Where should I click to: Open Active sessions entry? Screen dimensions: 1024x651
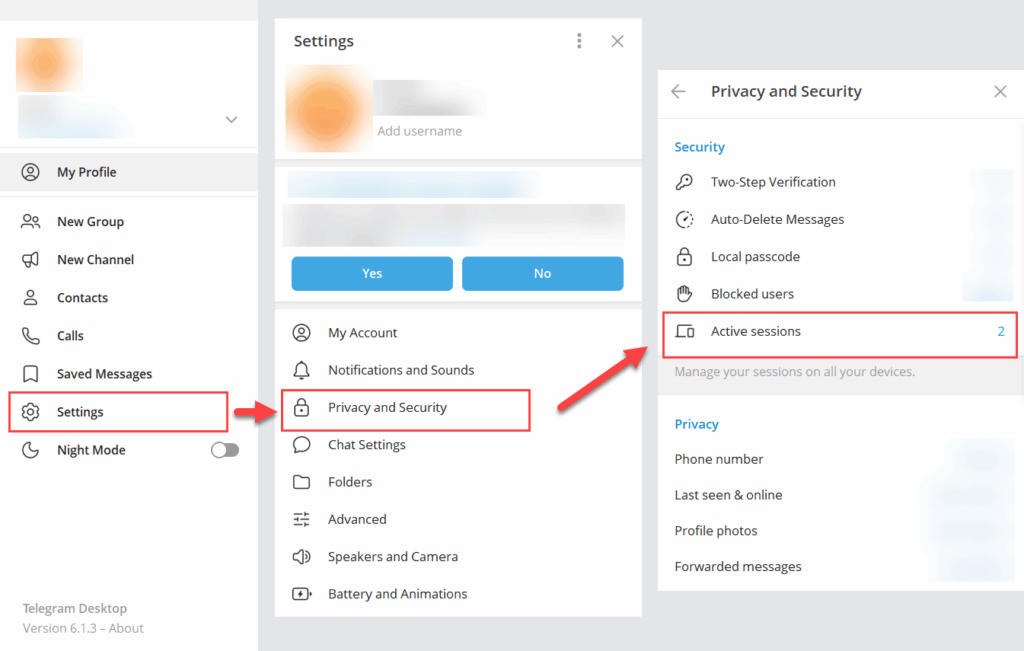click(755, 331)
